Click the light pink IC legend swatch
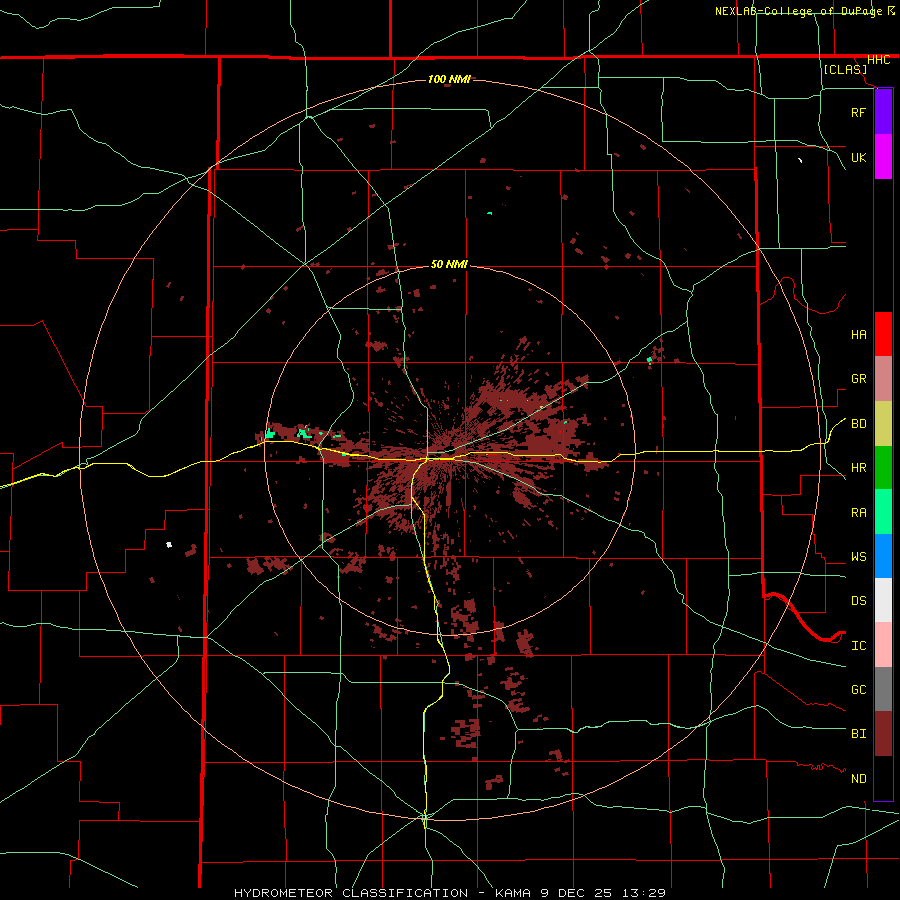Image resolution: width=900 pixels, height=900 pixels. tap(883, 645)
